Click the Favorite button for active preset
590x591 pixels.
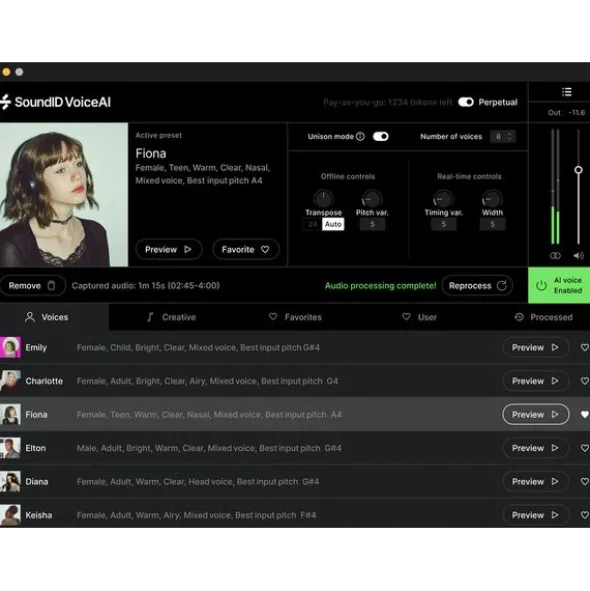(x=245, y=249)
